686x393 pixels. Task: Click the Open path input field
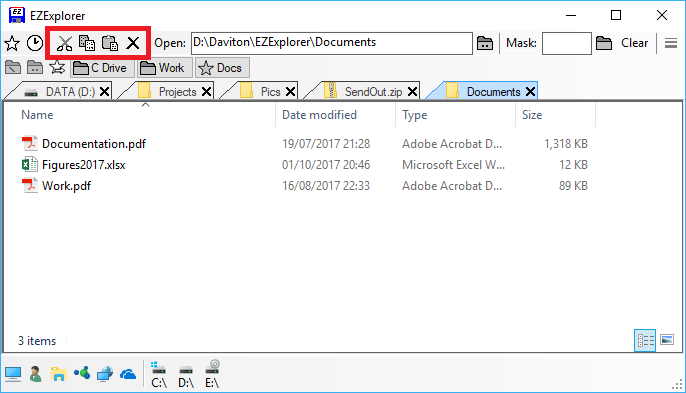pyautogui.click(x=332, y=43)
